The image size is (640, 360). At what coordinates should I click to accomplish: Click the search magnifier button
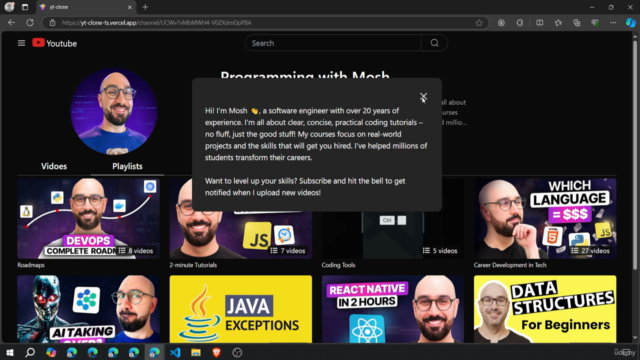[434, 43]
